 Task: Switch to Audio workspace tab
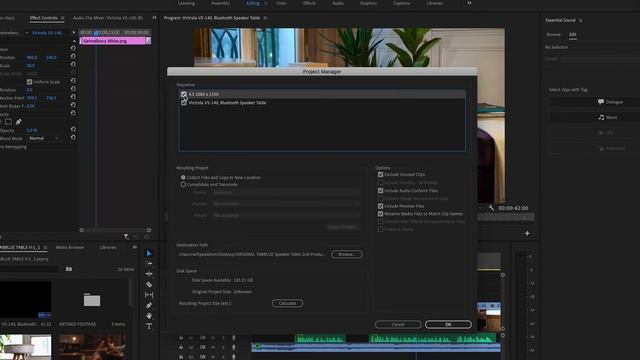pyautogui.click(x=338, y=3)
